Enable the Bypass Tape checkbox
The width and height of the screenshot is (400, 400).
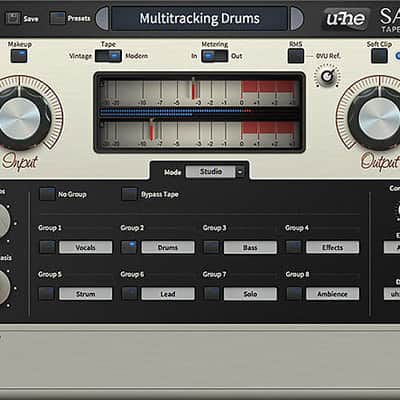click(129, 194)
